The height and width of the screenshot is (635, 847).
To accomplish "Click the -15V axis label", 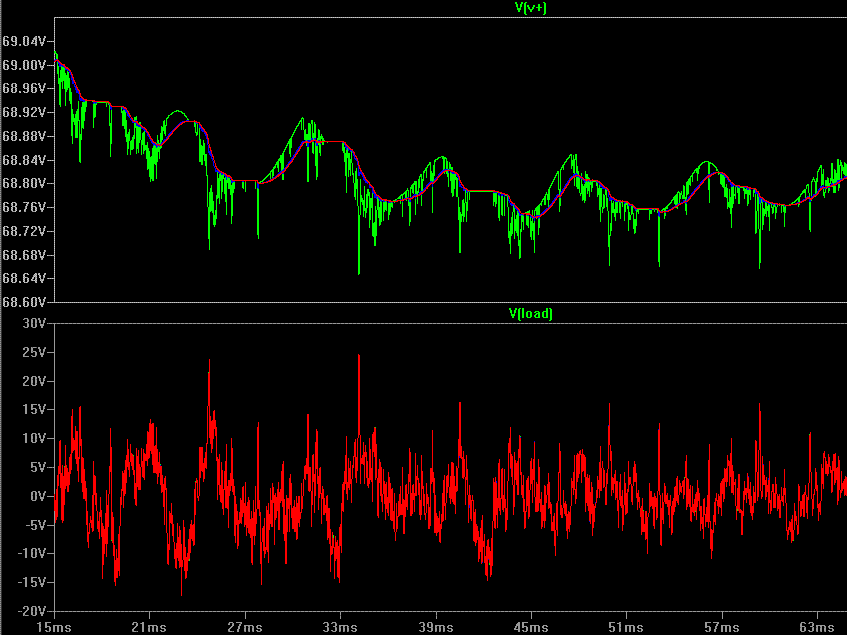I will (31, 582).
